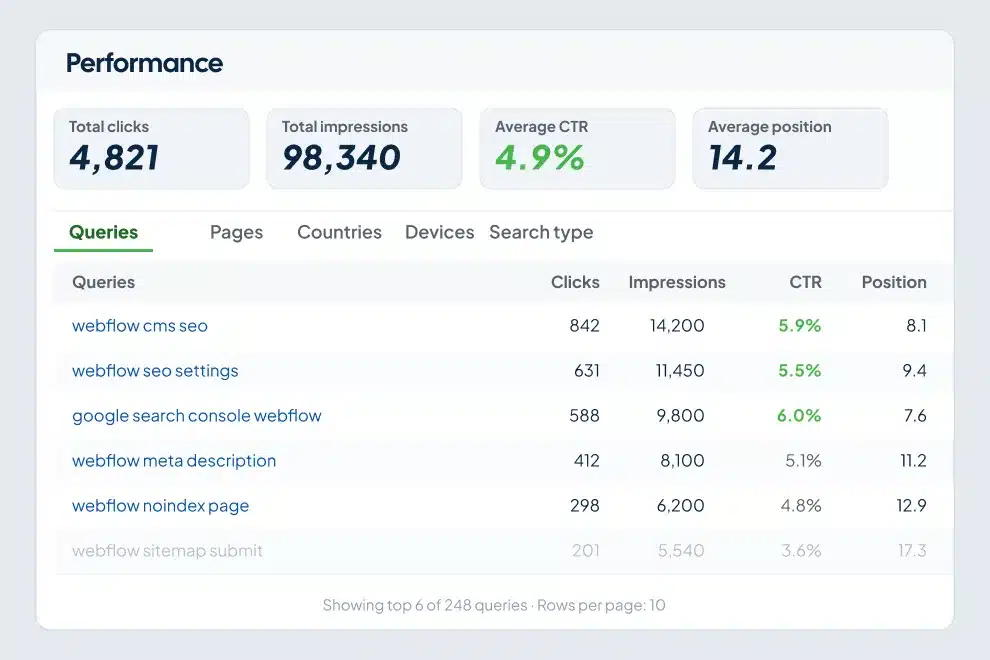Open the 'webflow meta description' query
The width and height of the screenshot is (990, 660).
click(174, 460)
